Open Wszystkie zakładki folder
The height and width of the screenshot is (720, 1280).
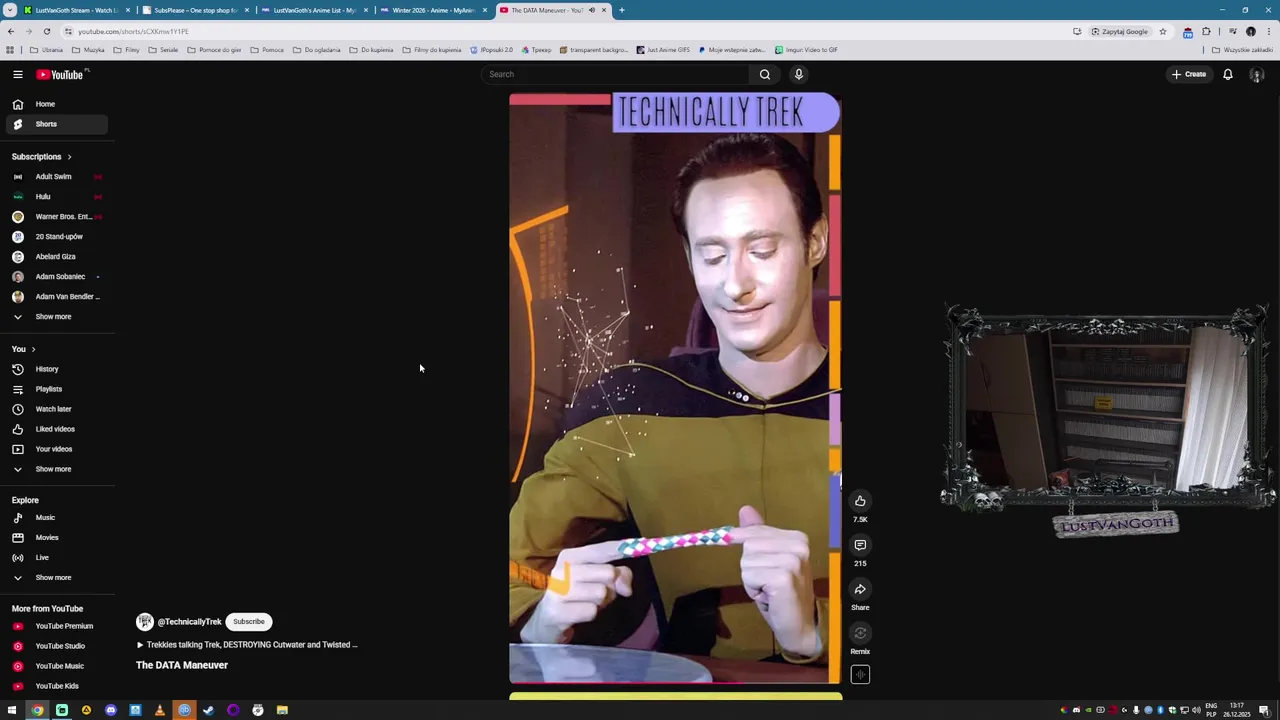[1242, 50]
